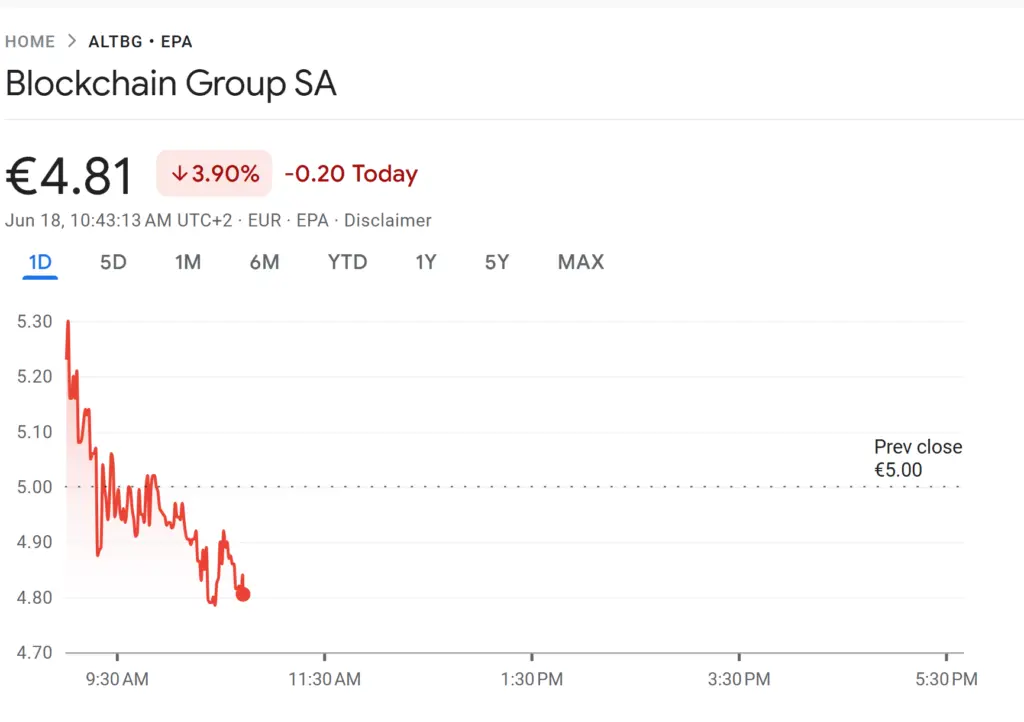Show the 1Y price history
Screen dimensions: 1024x722
(x=426, y=262)
